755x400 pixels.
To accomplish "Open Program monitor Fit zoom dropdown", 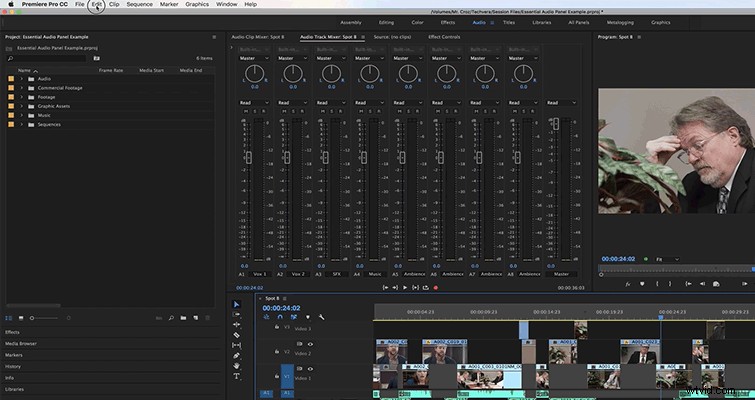I will tap(667, 259).
